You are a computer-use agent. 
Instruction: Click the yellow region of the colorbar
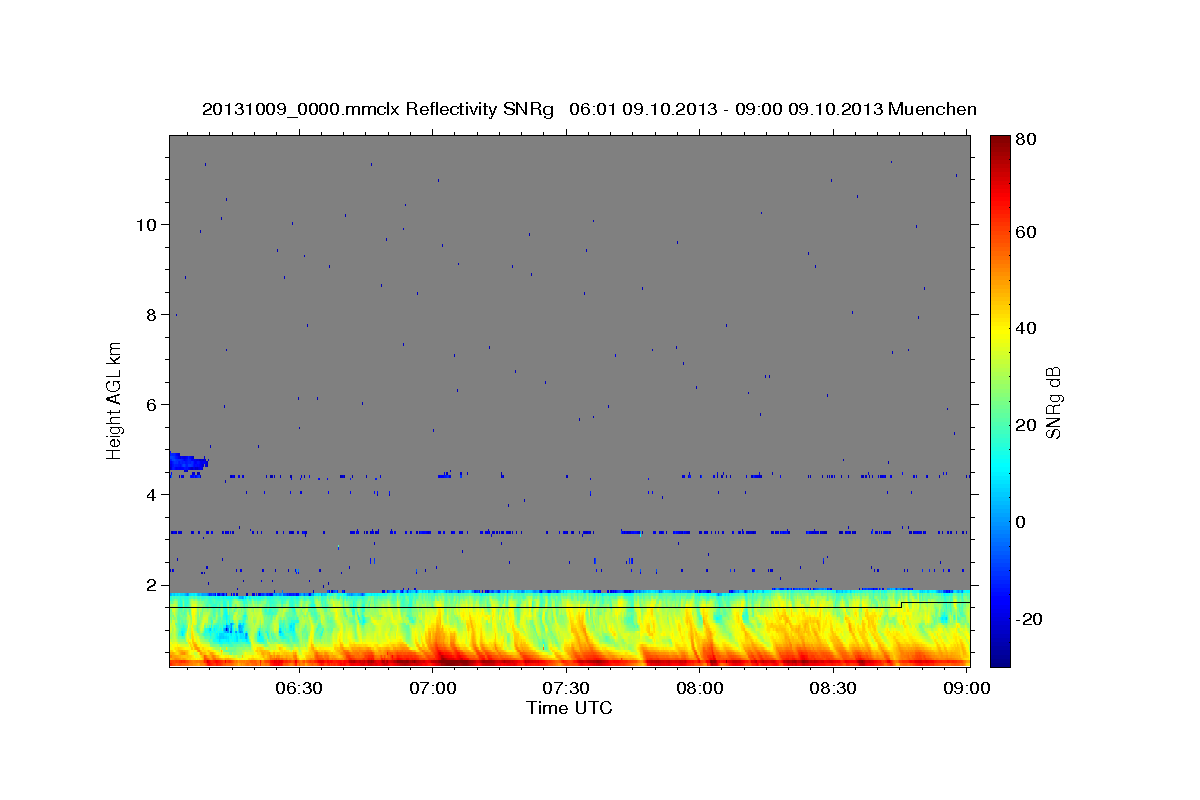click(1000, 330)
